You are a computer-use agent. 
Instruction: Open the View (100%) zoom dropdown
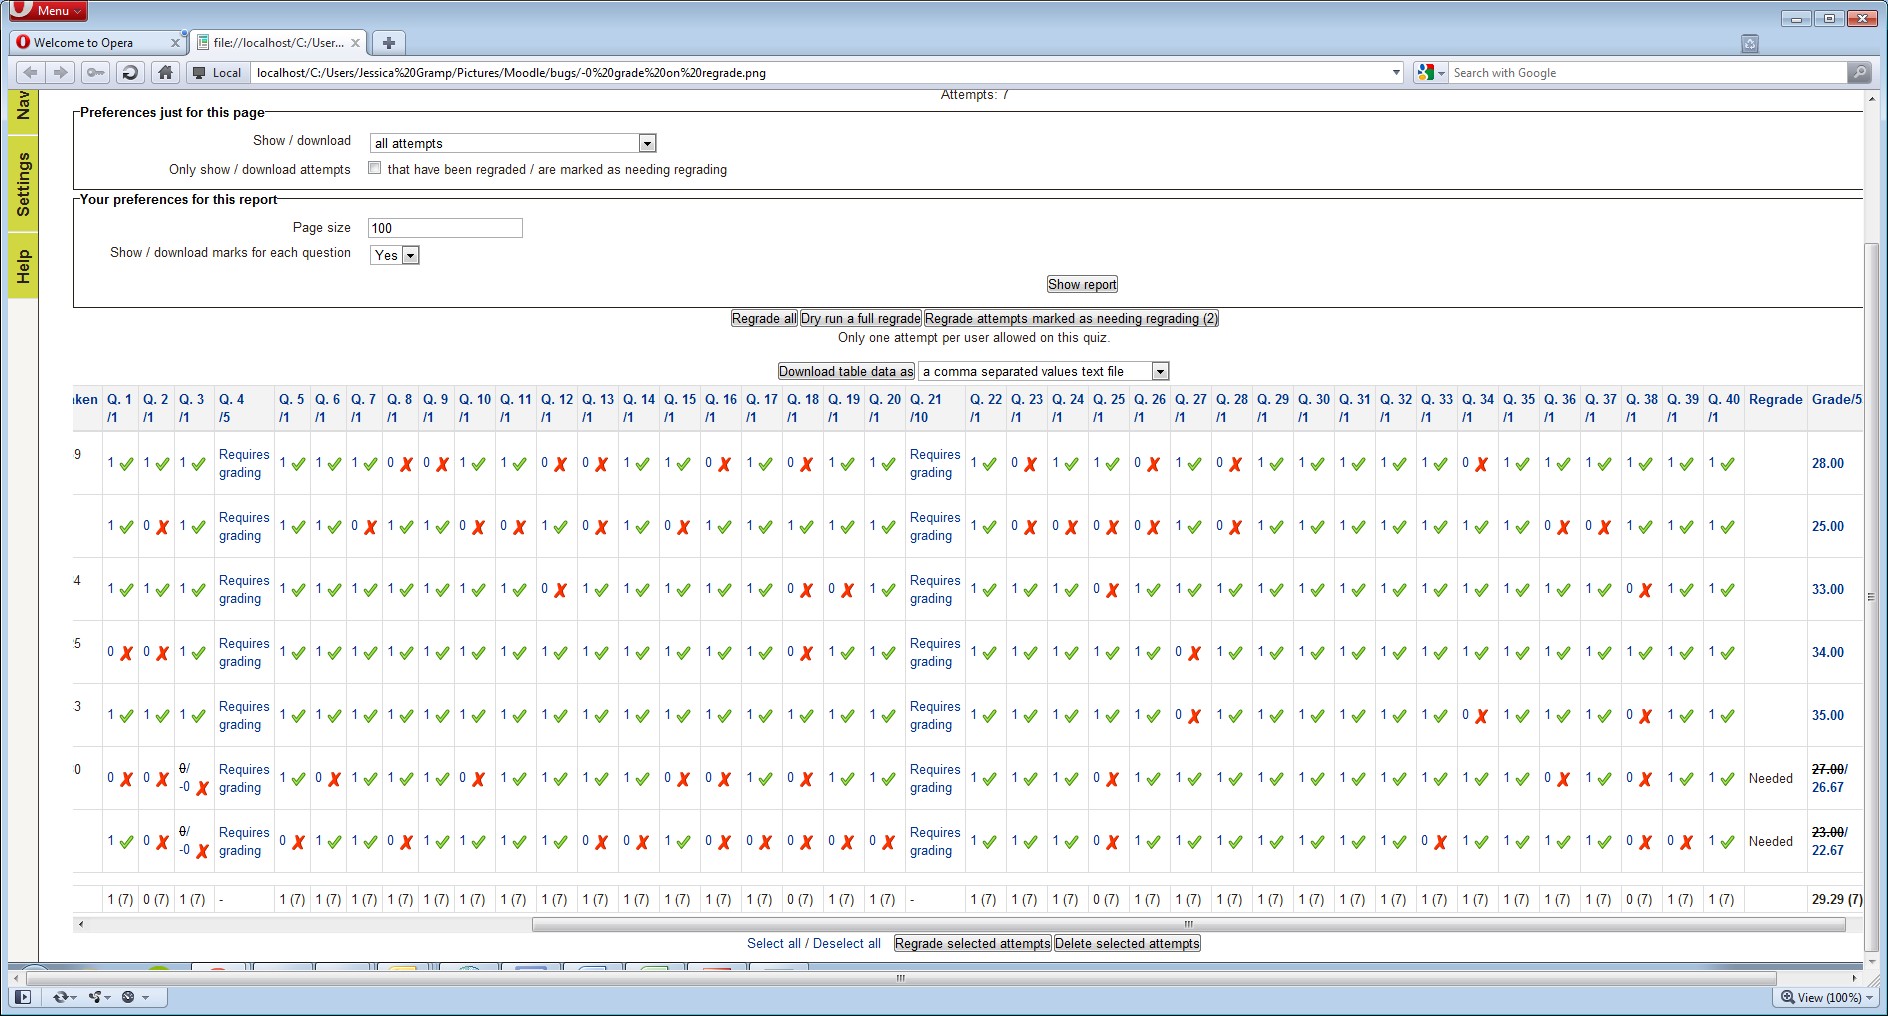click(x=1869, y=998)
